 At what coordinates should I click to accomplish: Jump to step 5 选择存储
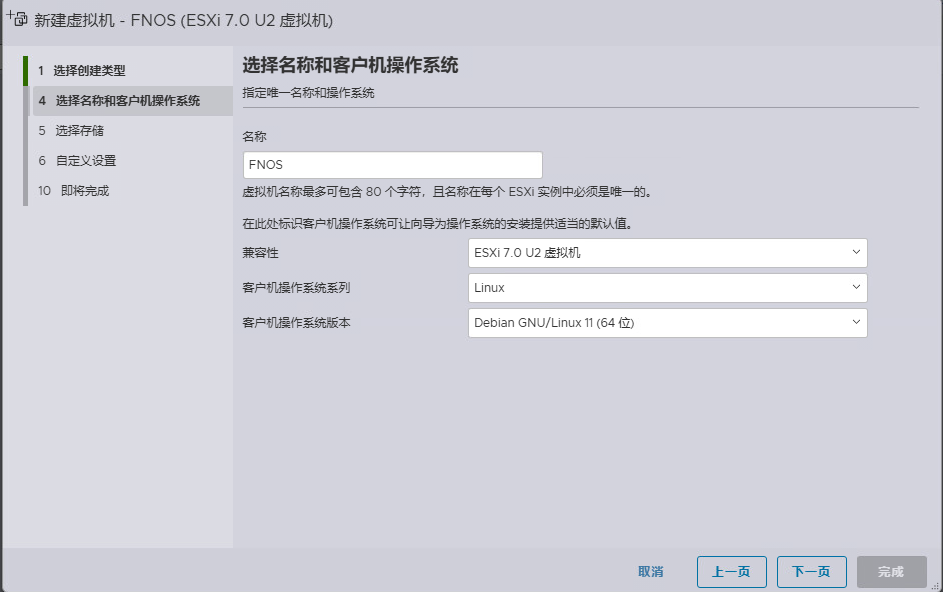(x=79, y=131)
